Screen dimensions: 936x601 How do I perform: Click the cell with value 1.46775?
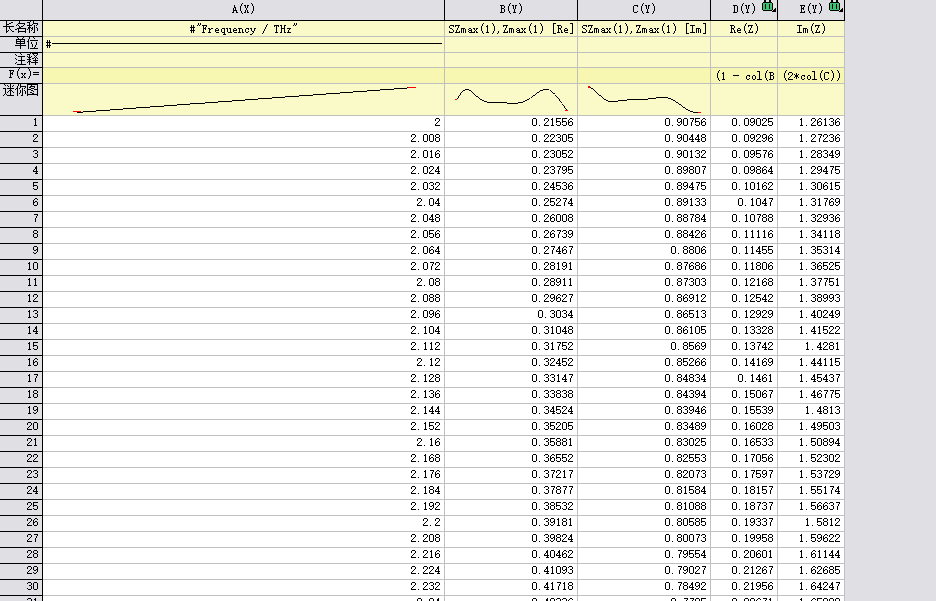[x=811, y=394]
